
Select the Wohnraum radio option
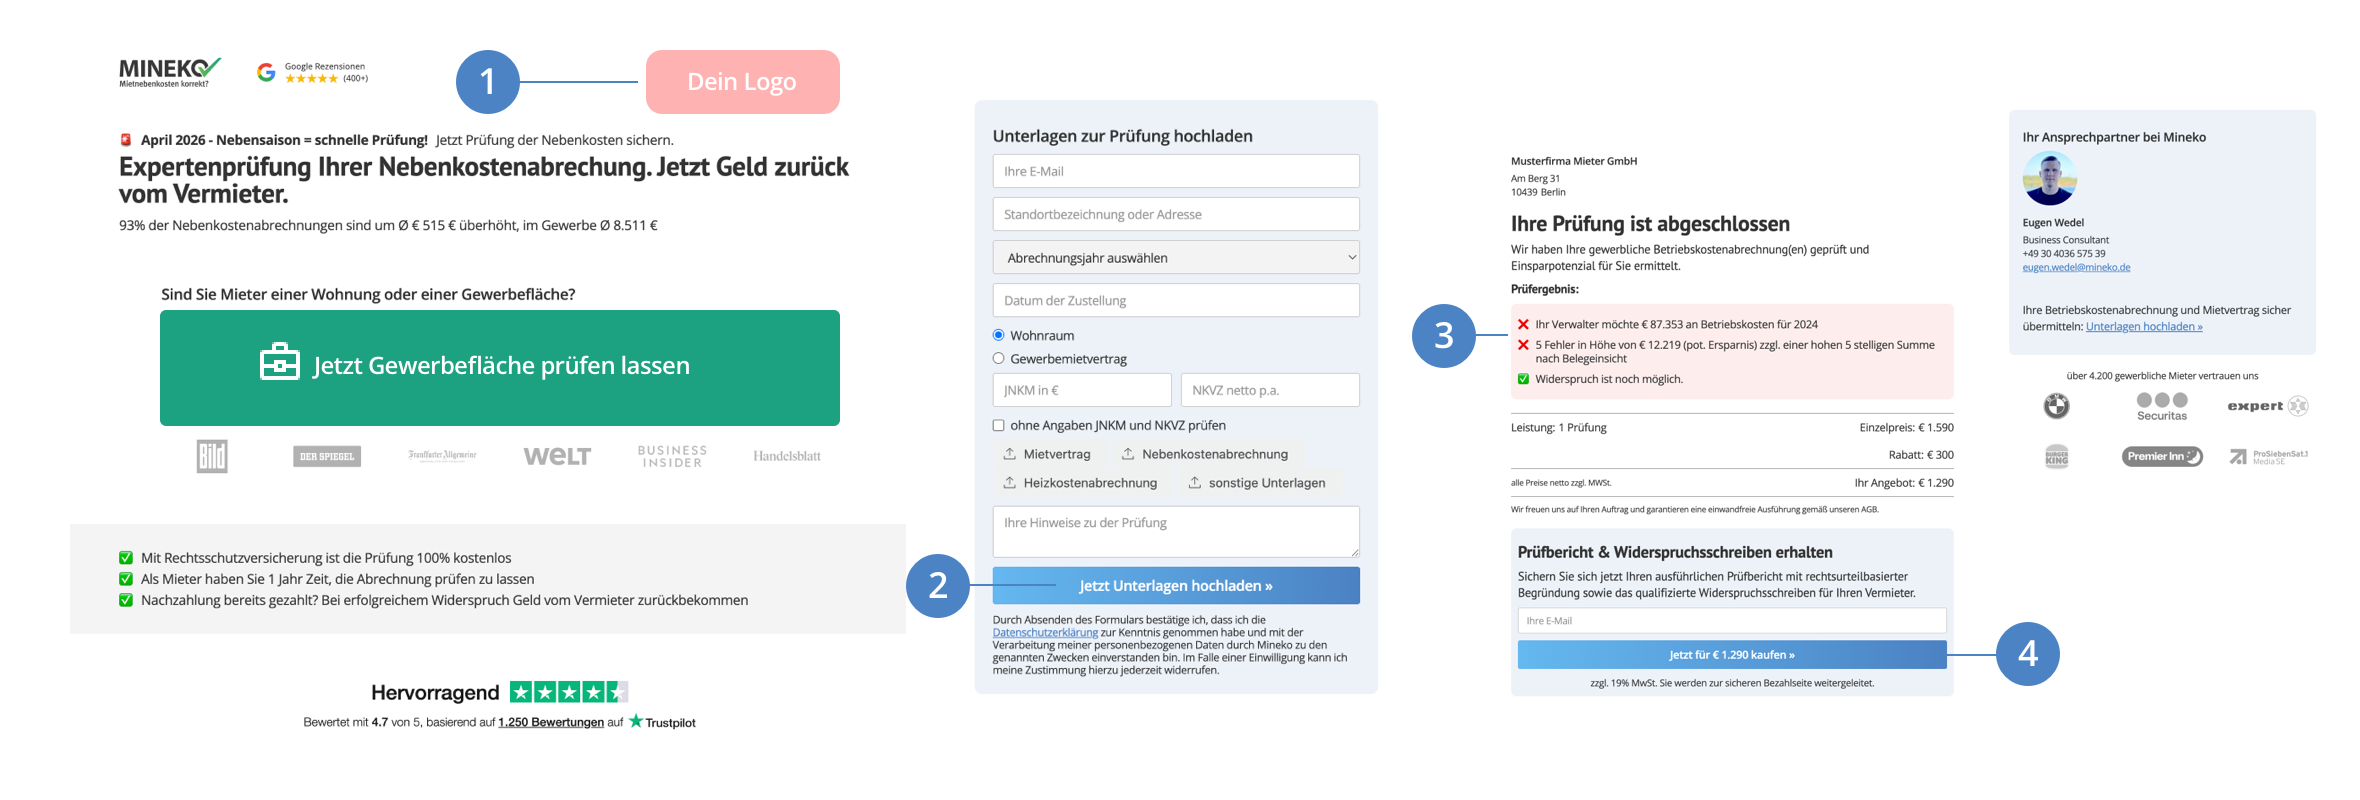pyautogui.click(x=998, y=335)
